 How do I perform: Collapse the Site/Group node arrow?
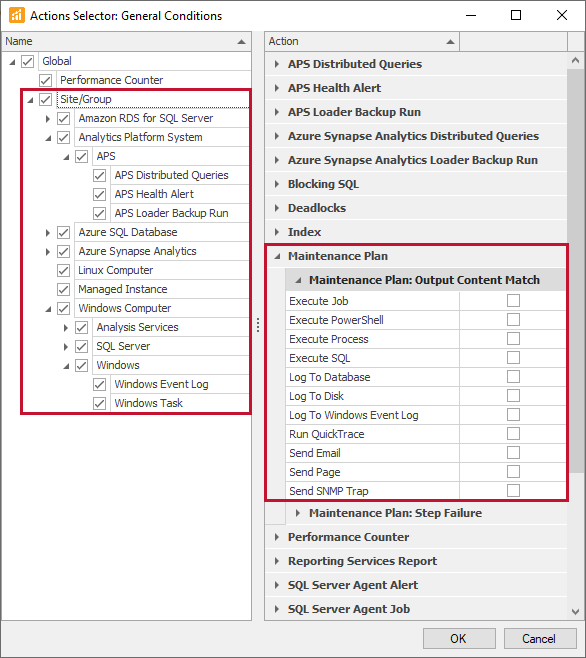30,100
